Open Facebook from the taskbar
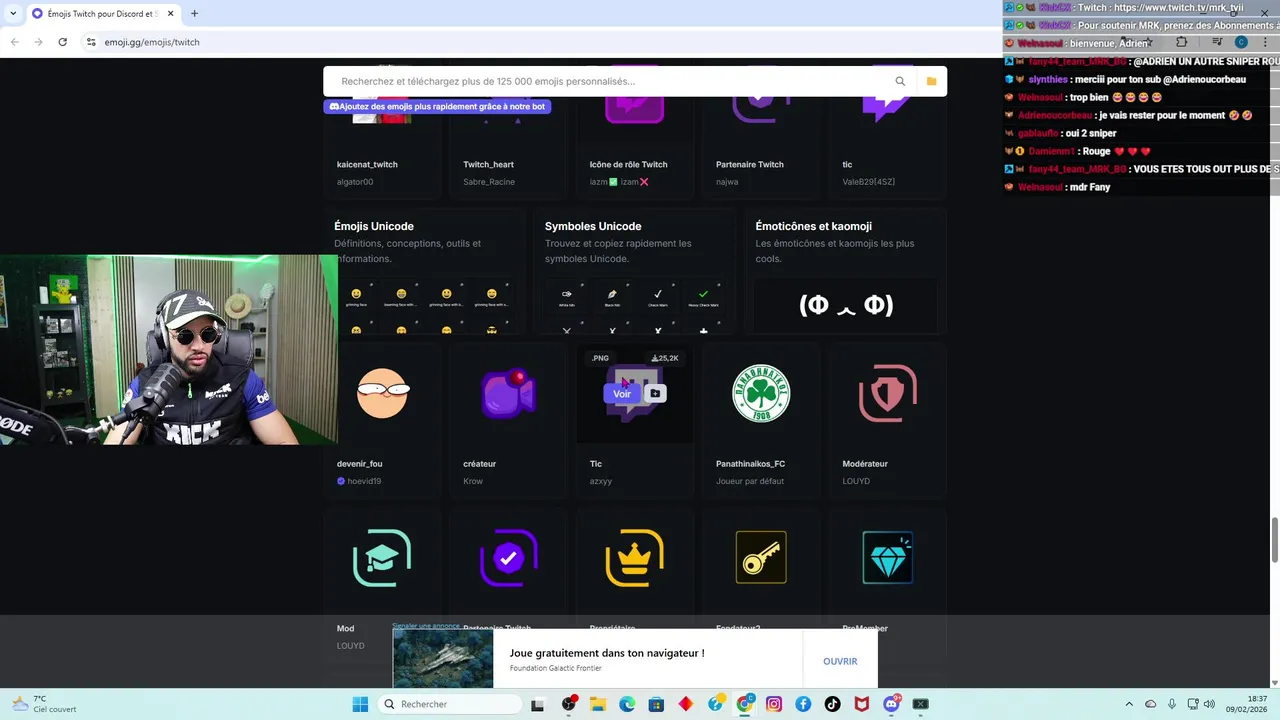The height and width of the screenshot is (720, 1280). pyautogui.click(x=803, y=704)
